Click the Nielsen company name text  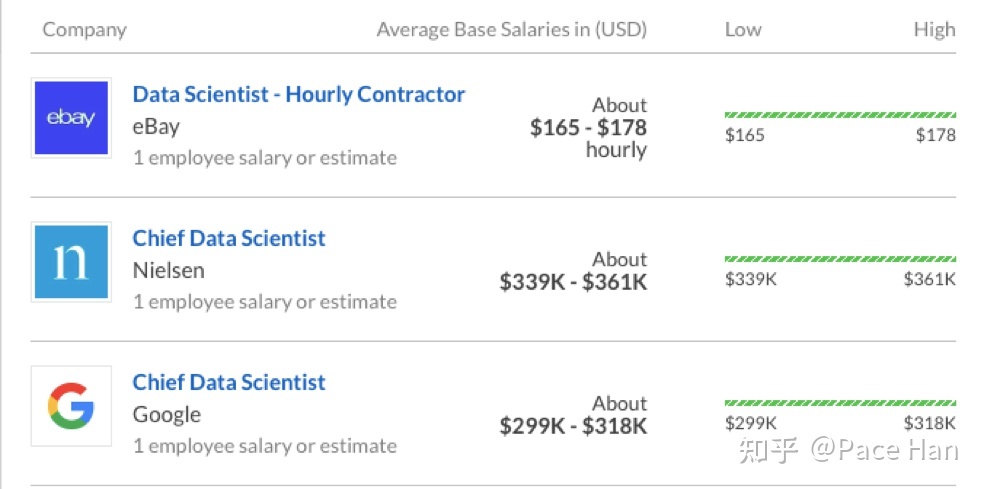click(x=169, y=271)
